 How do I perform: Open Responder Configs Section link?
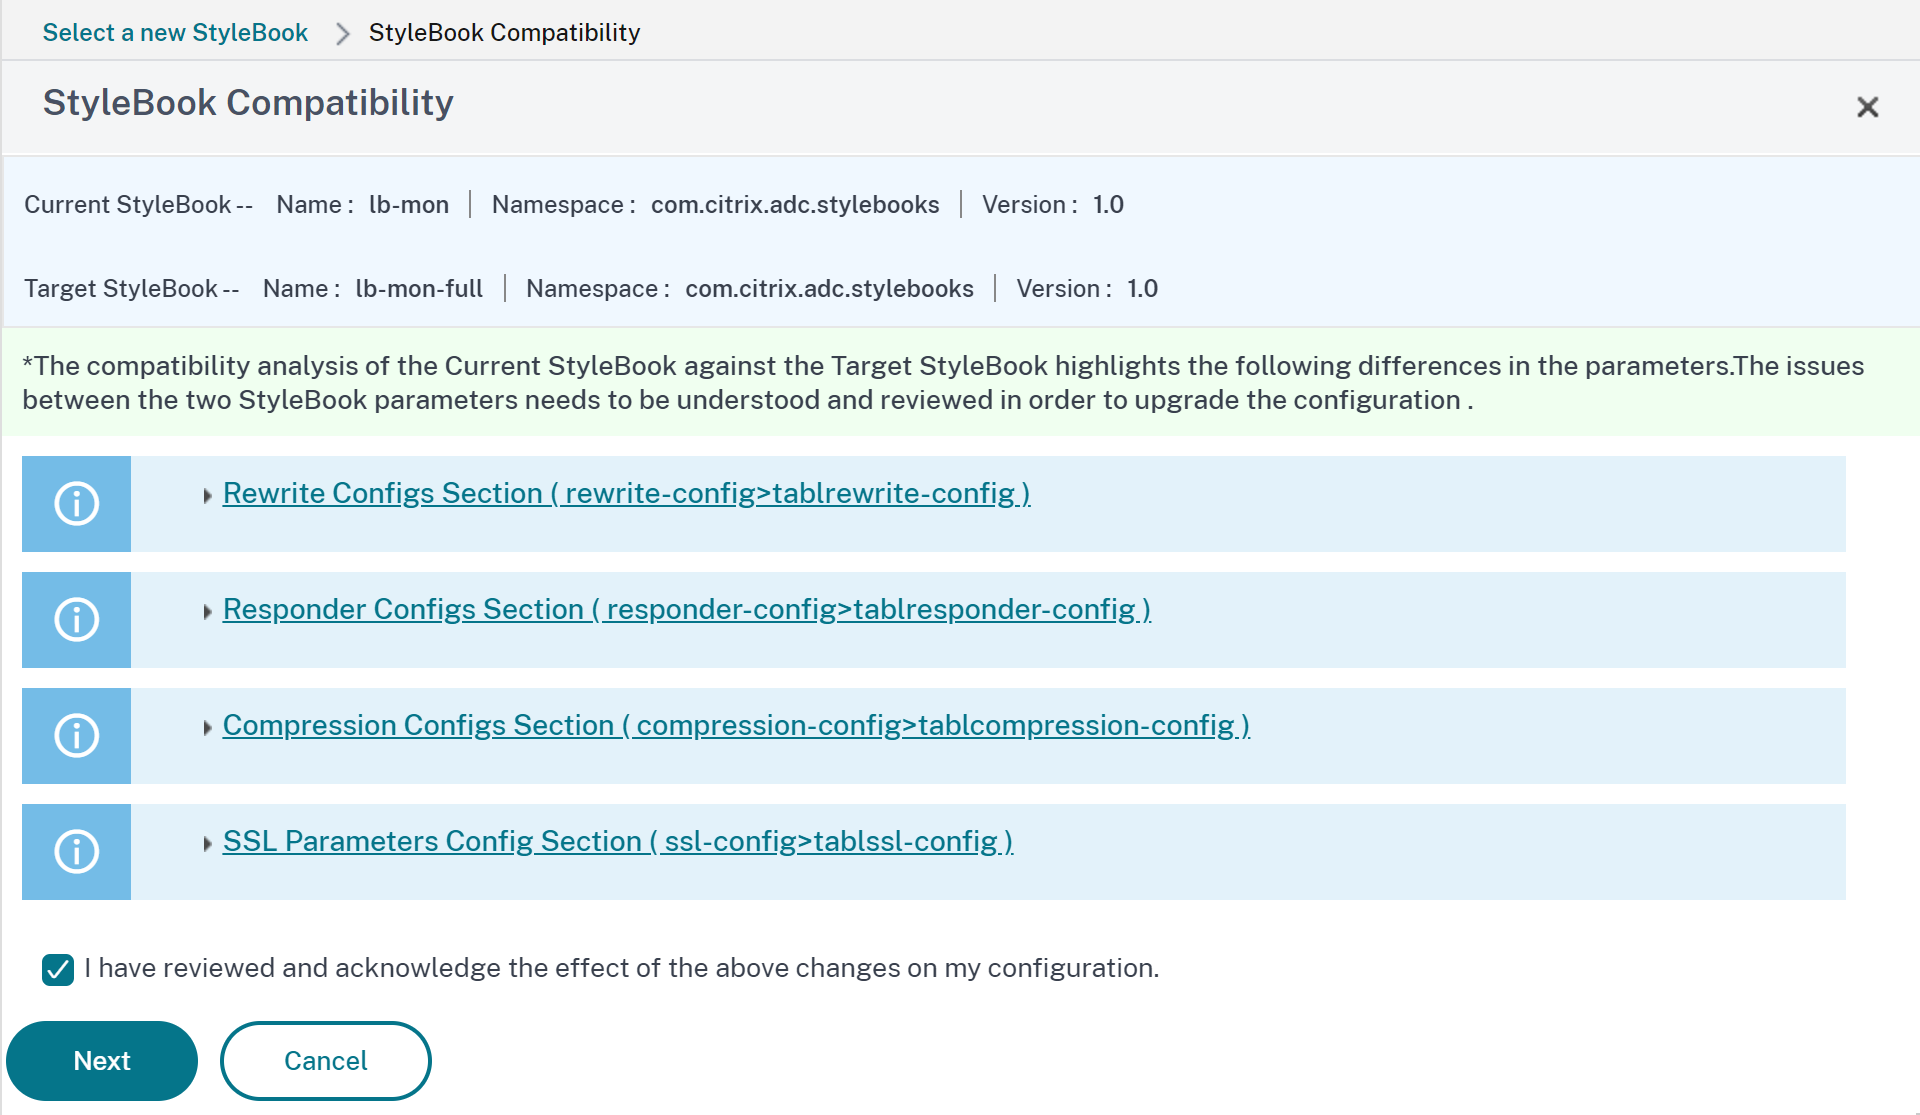point(687,609)
